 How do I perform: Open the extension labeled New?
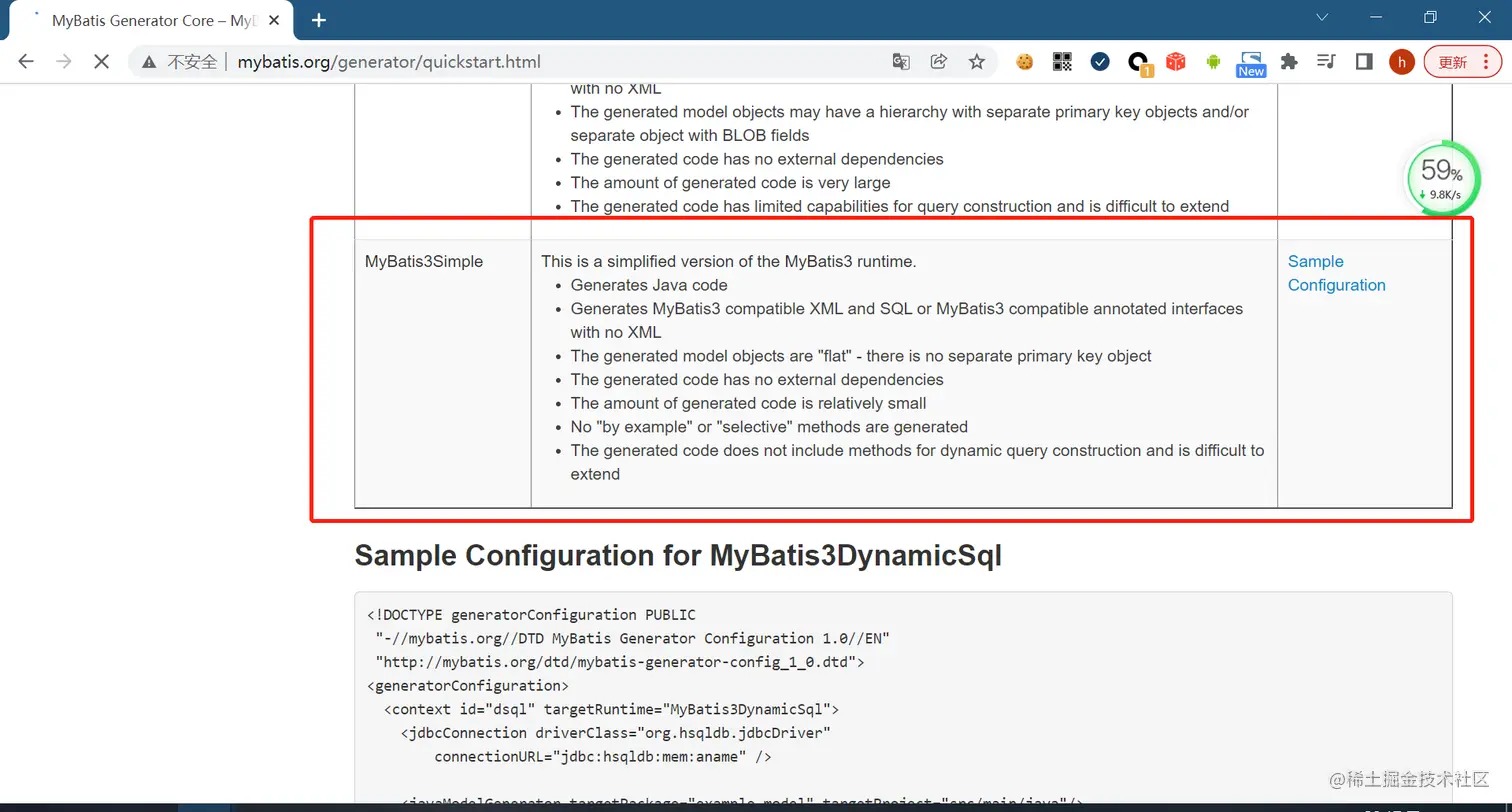pos(1251,64)
